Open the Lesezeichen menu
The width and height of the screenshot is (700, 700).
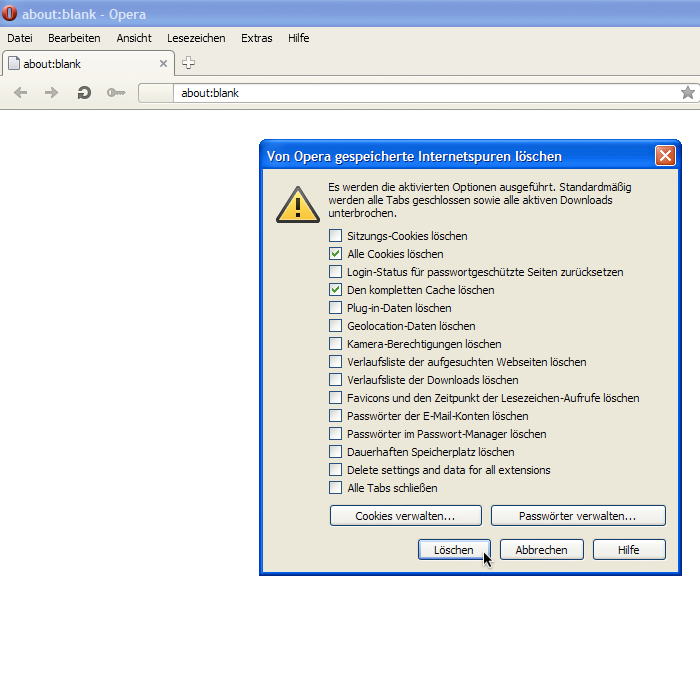196,38
